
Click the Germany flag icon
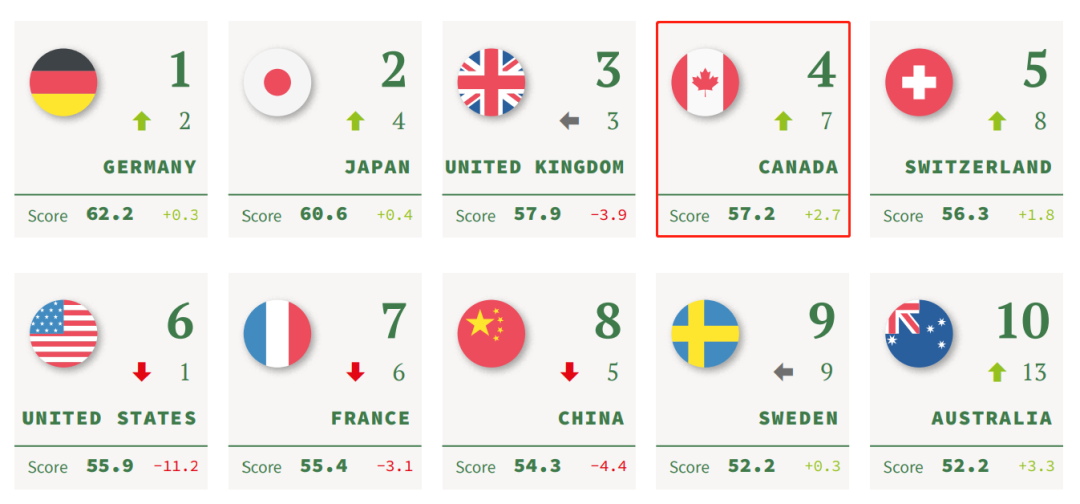tap(63, 82)
